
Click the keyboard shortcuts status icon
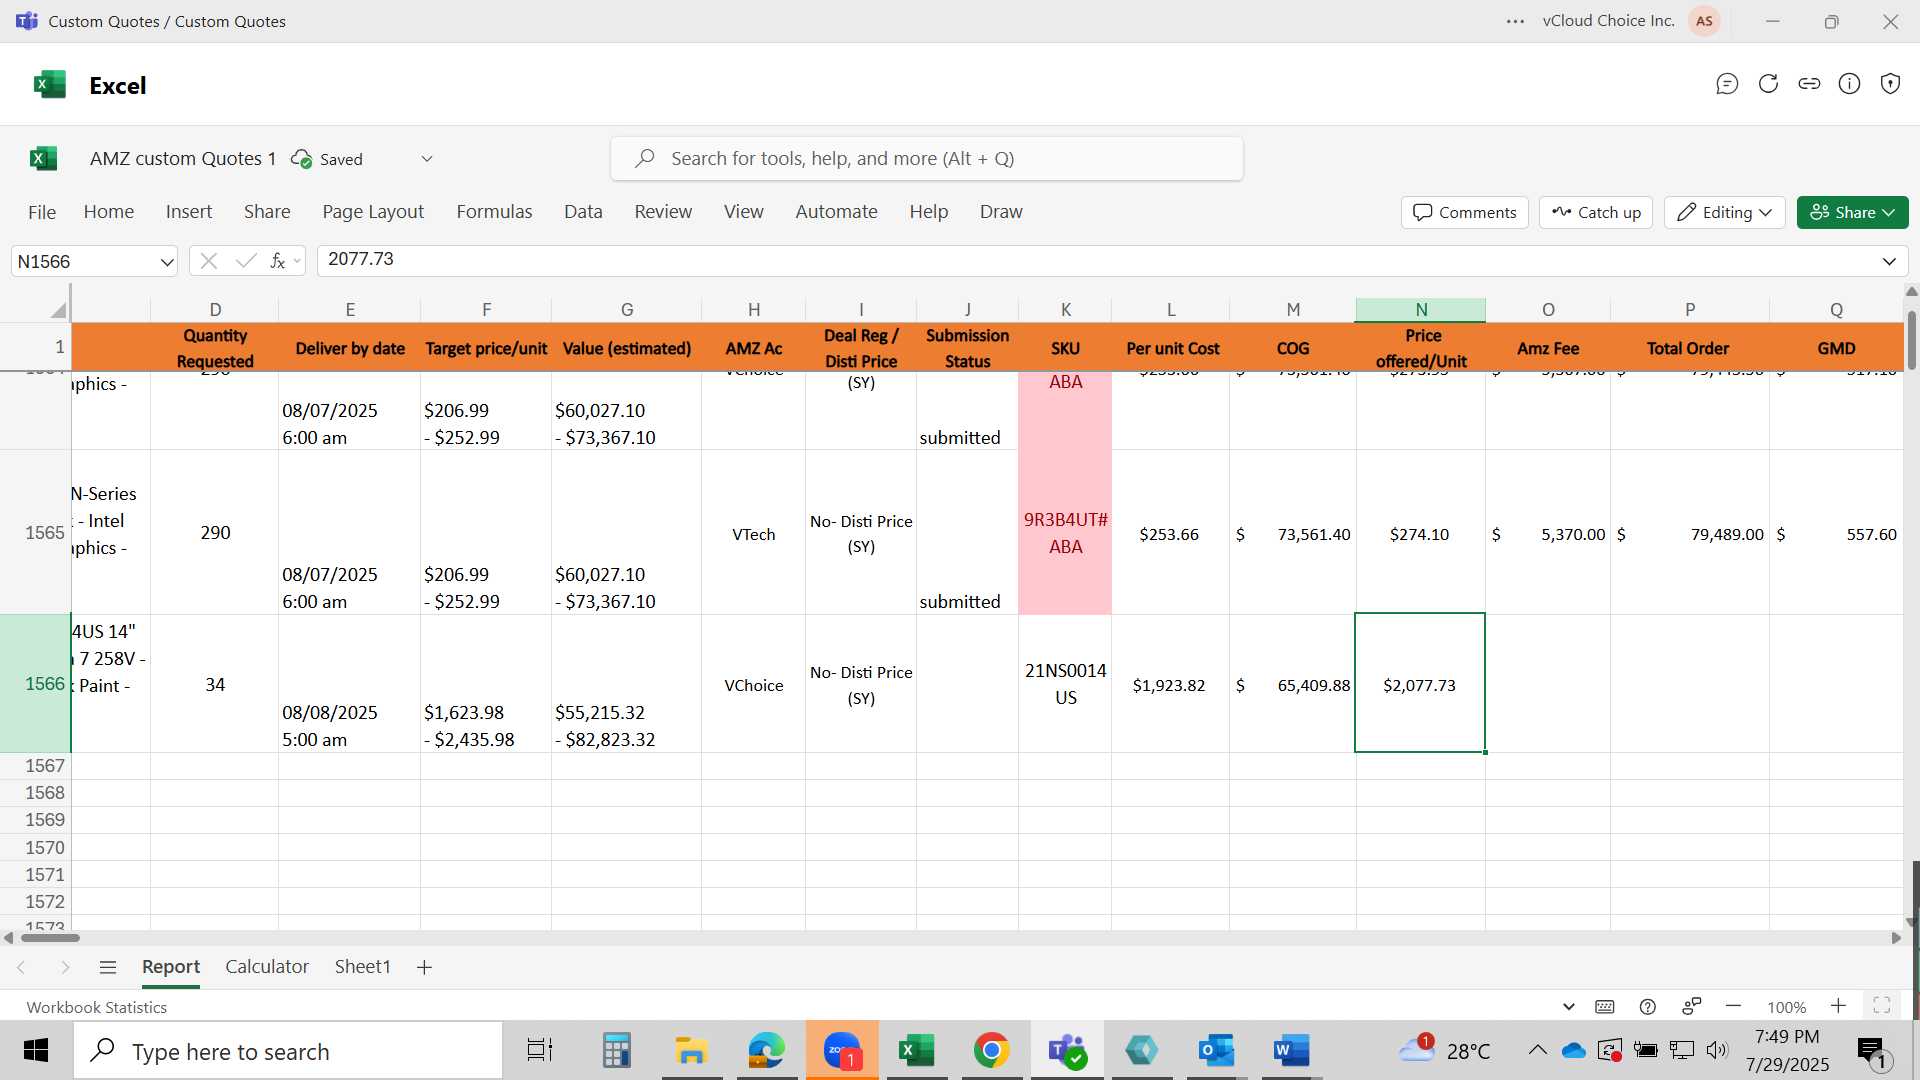1604,1007
